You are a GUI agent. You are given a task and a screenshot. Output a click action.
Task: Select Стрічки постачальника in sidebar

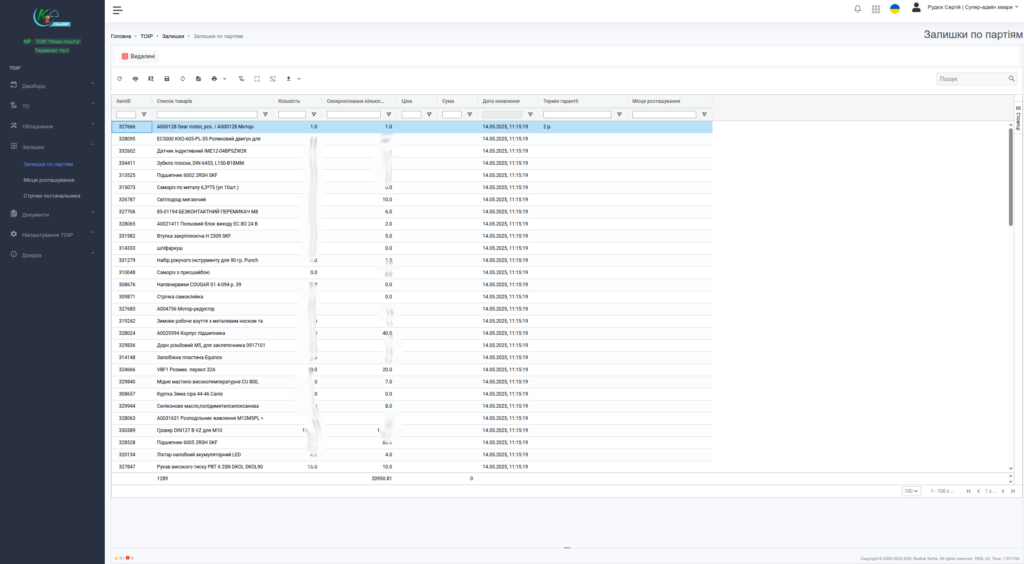coord(51,195)
